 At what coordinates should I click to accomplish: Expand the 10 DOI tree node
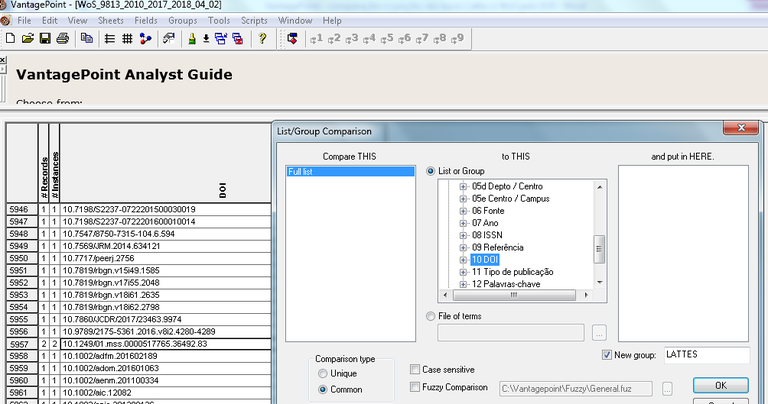(463, 260)
